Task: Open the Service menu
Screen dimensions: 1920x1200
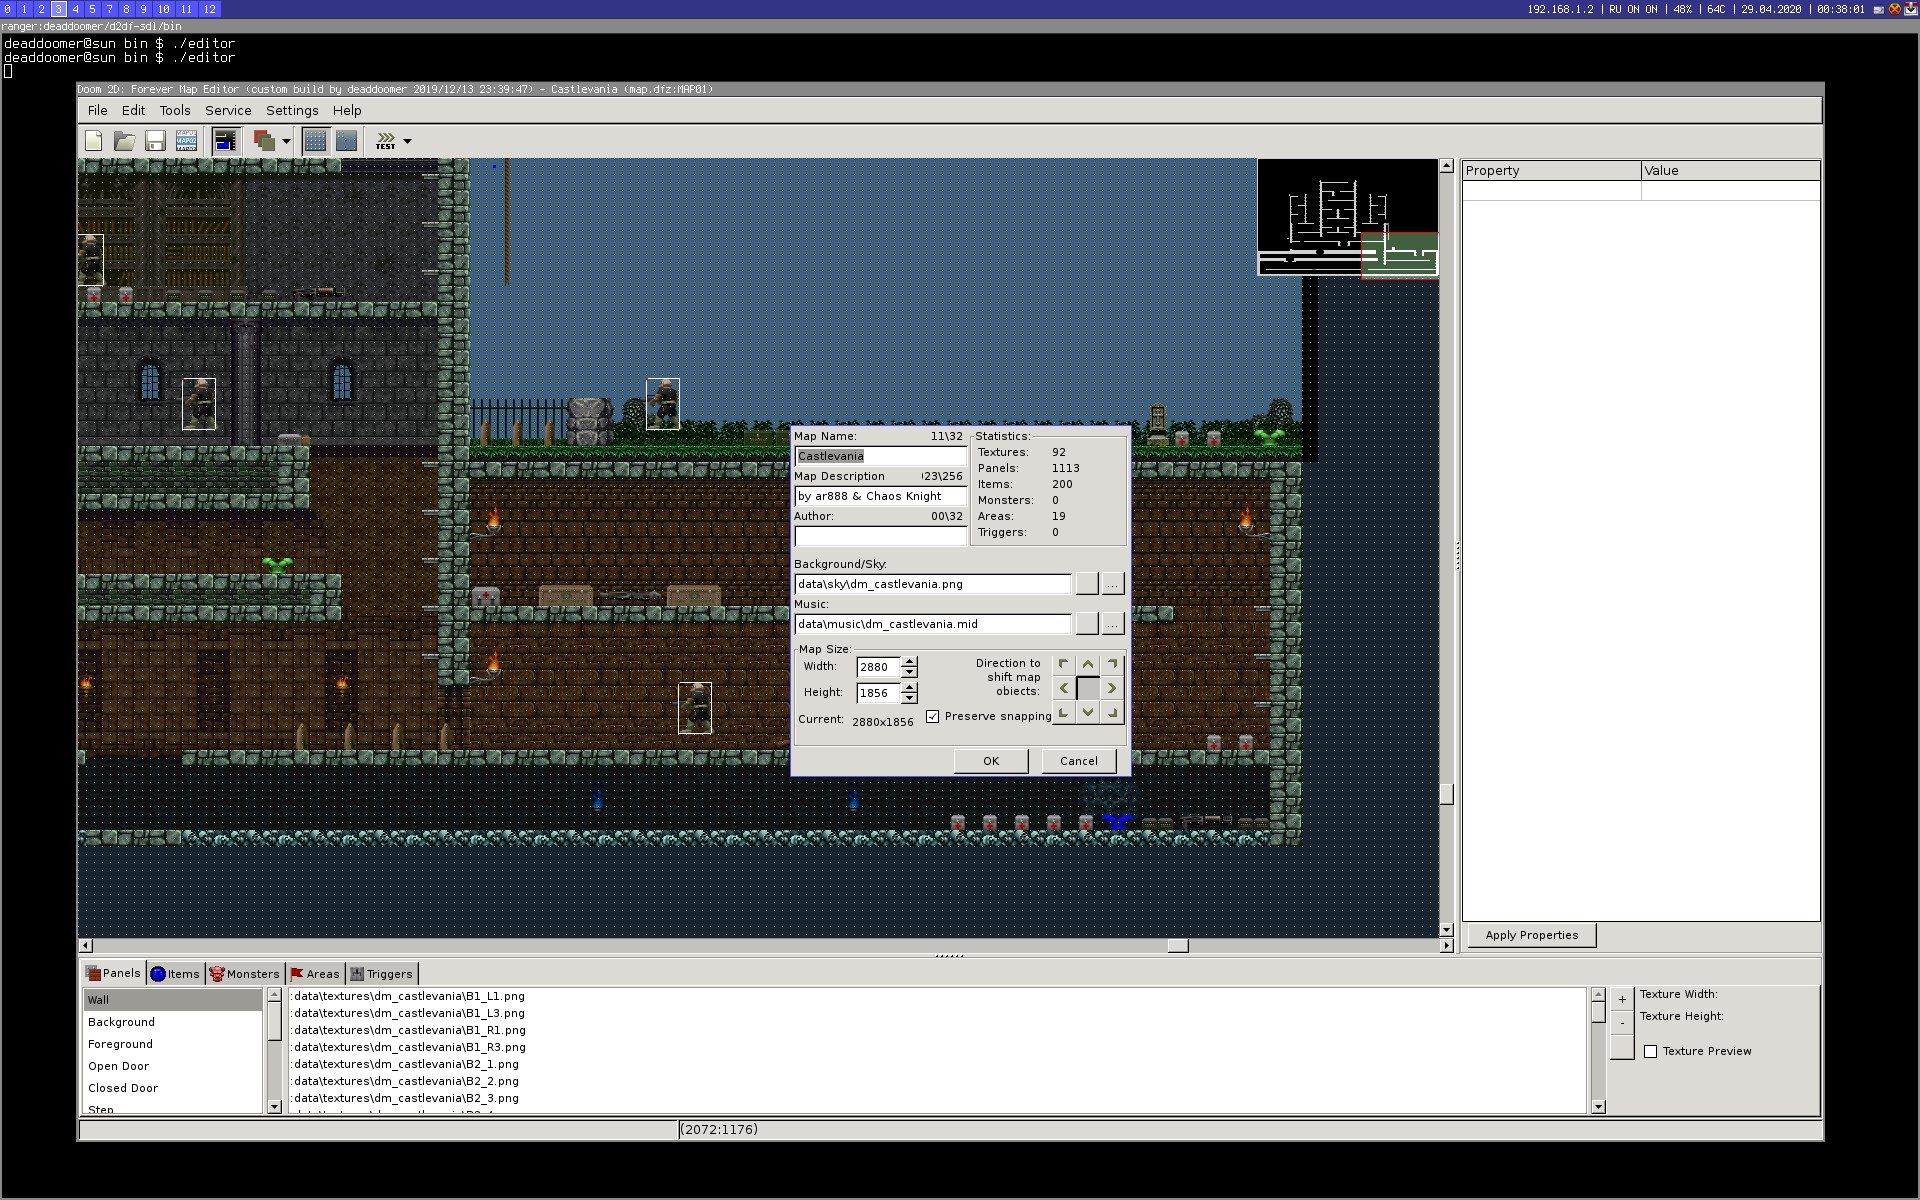Action: tap(228, 110)
